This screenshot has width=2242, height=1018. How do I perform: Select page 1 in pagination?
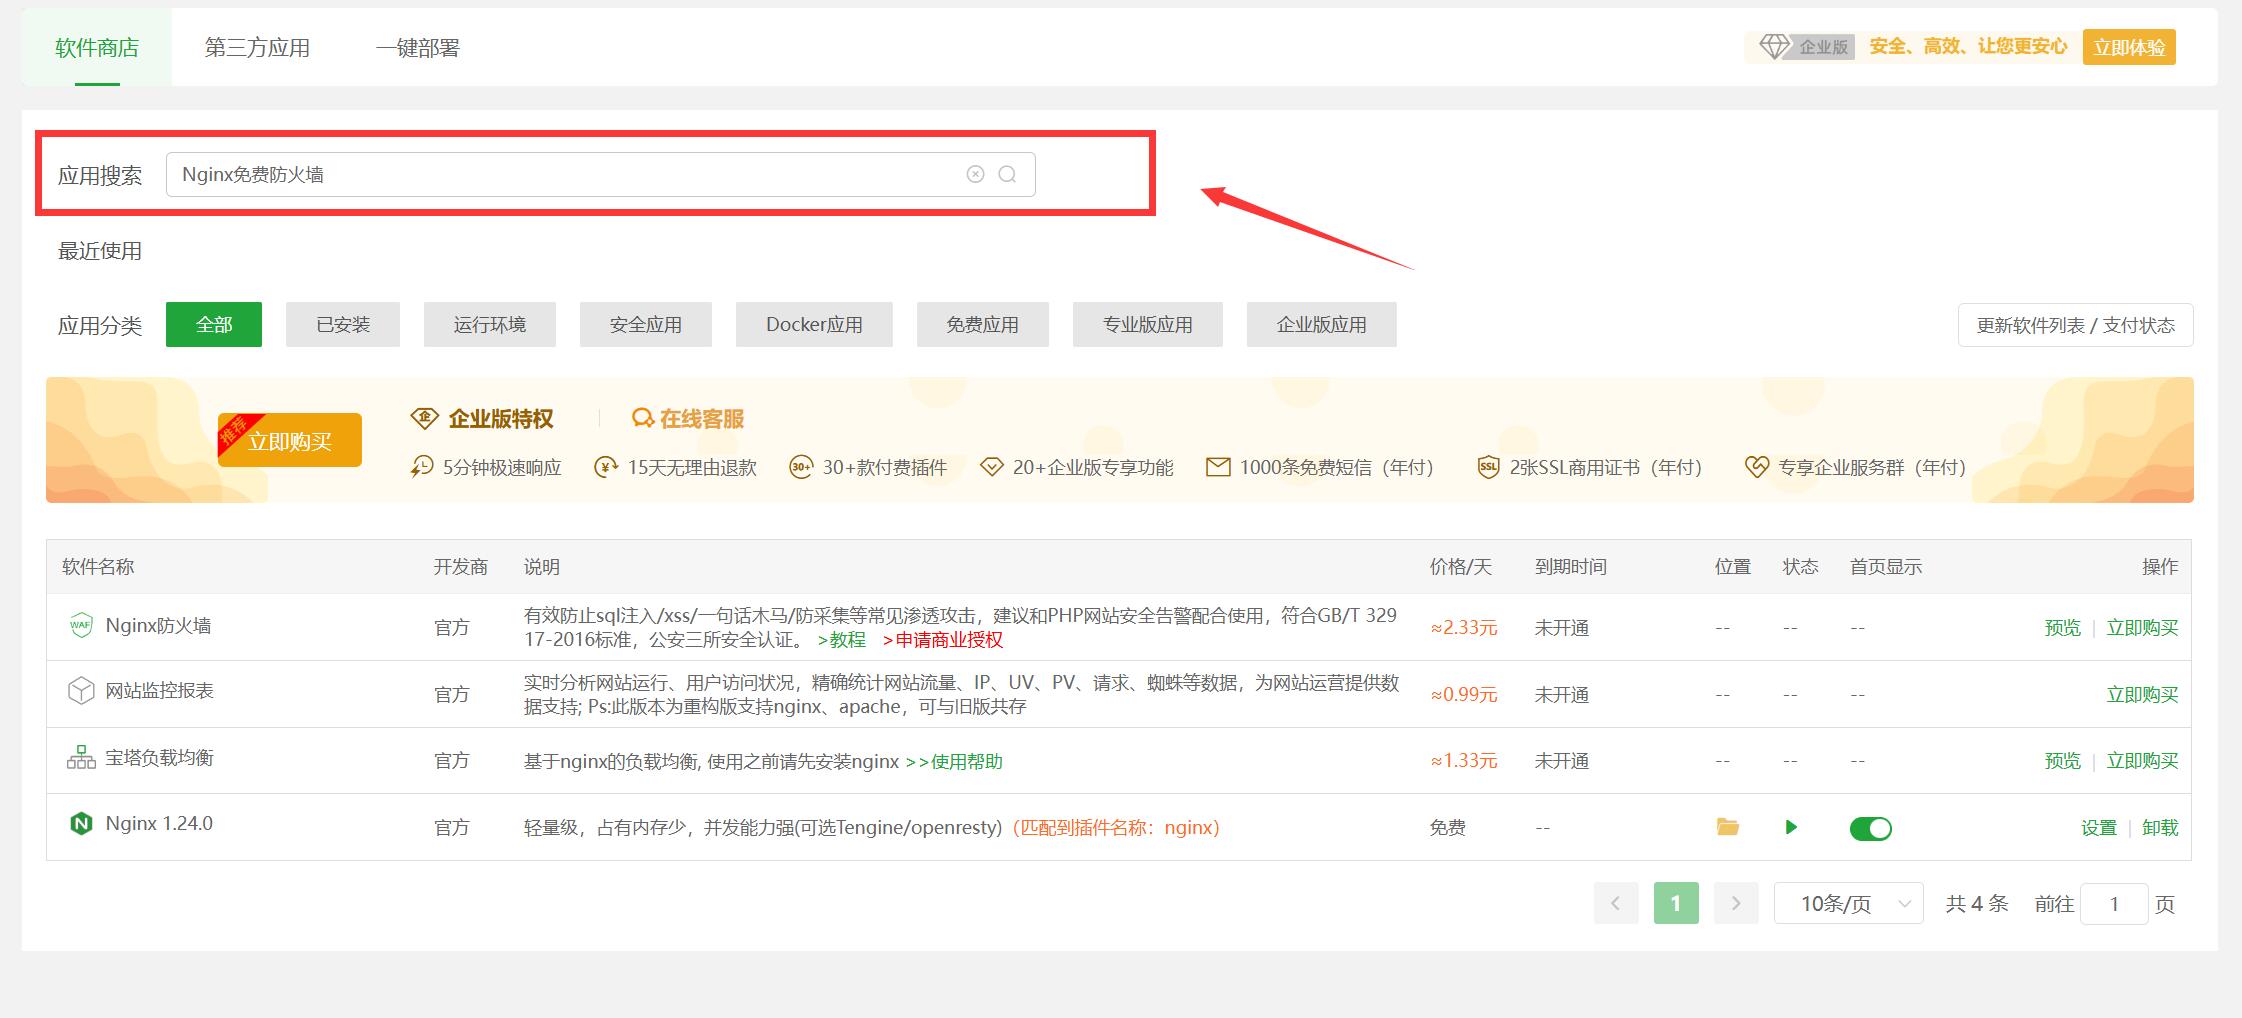click(x=1676, y=904)
